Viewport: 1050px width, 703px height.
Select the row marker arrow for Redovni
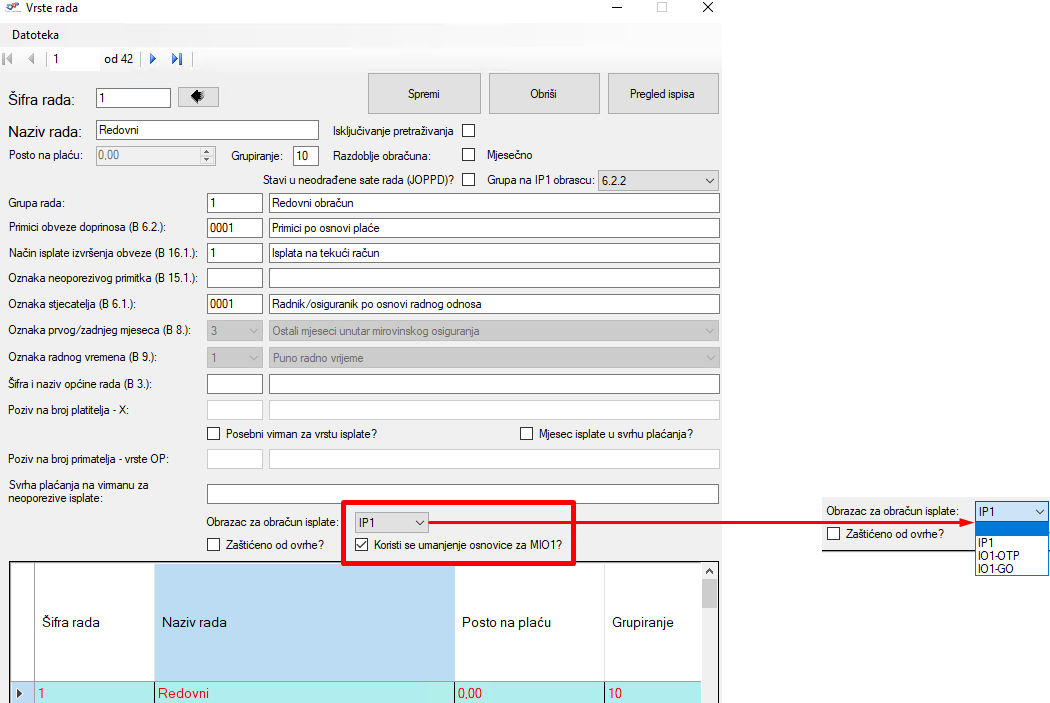pos(21,693)
